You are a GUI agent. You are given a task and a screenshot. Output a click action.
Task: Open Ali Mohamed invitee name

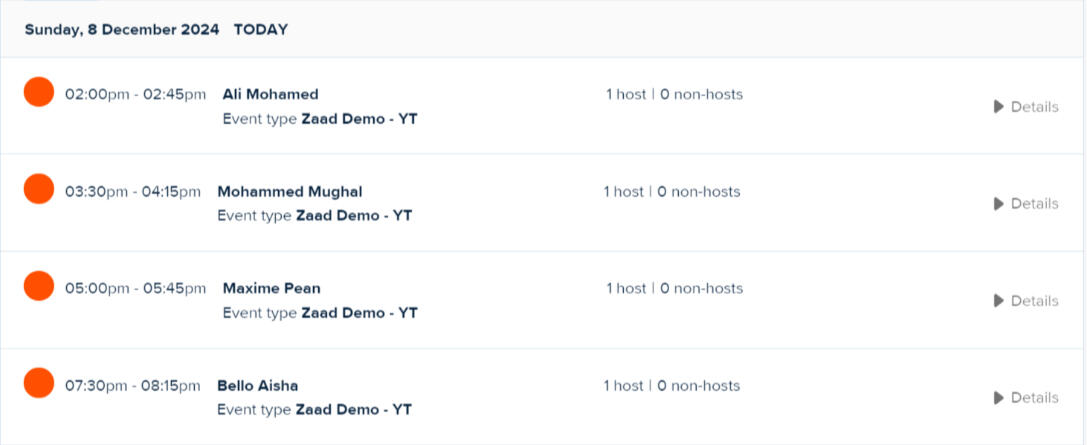click(x=270, y=95)
